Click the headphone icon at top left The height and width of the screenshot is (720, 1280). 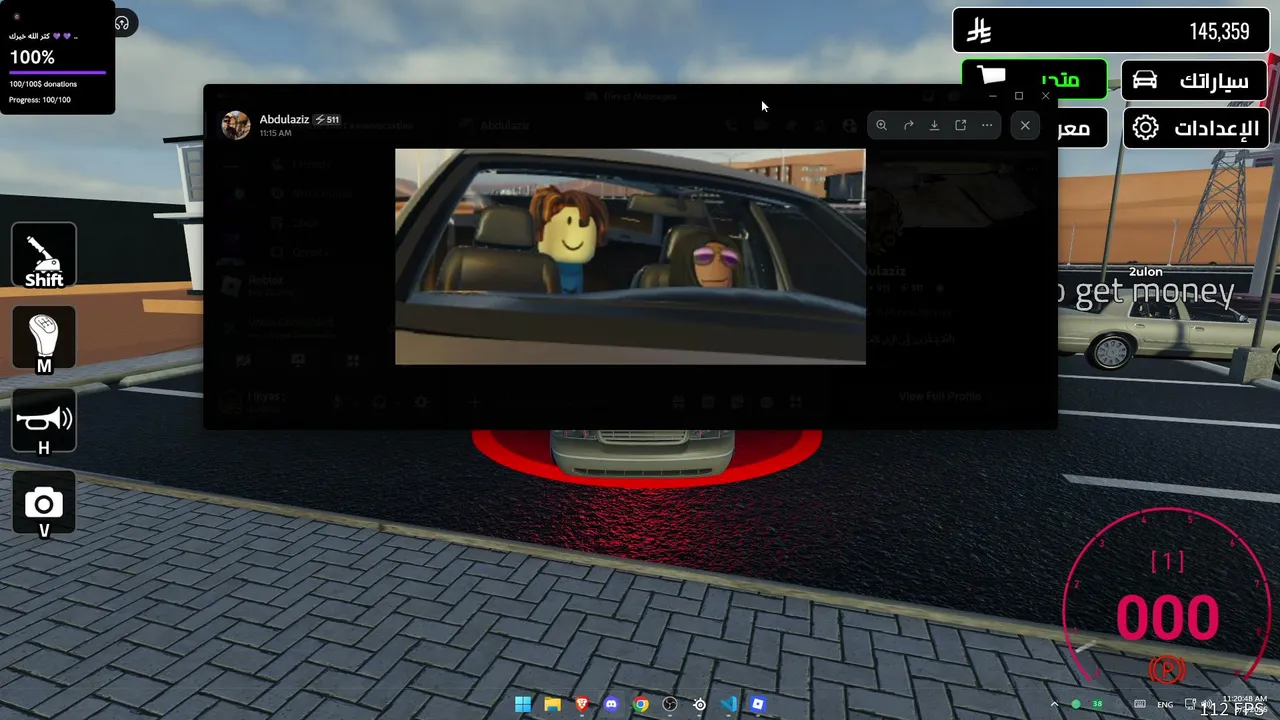pos(122,23)
